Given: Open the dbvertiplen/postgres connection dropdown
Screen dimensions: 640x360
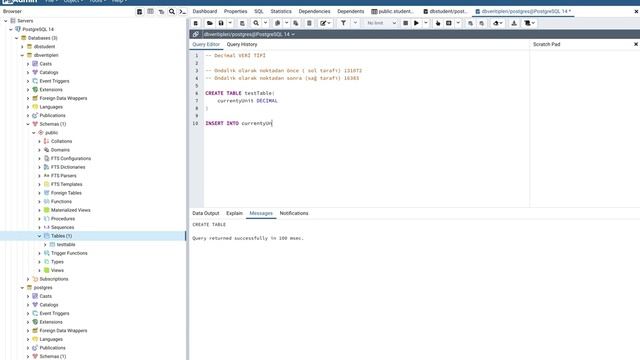Looking at the screenshot, I should coord(249,34).
